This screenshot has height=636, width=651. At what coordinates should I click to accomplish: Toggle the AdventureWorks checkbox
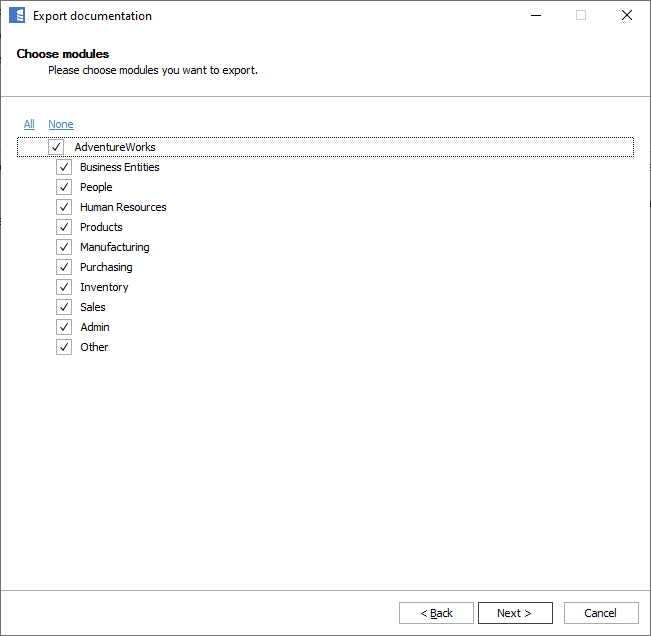pos(56,147)
